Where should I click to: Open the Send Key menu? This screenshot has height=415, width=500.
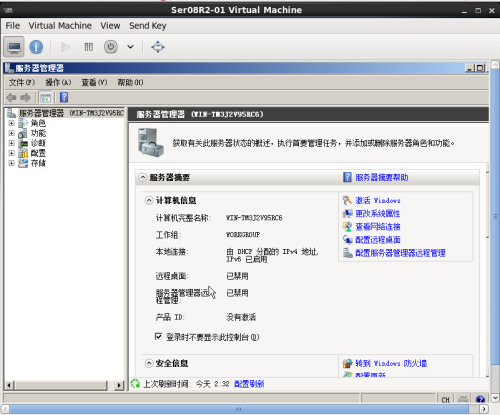pyautogui.click(x=148, y=26)
